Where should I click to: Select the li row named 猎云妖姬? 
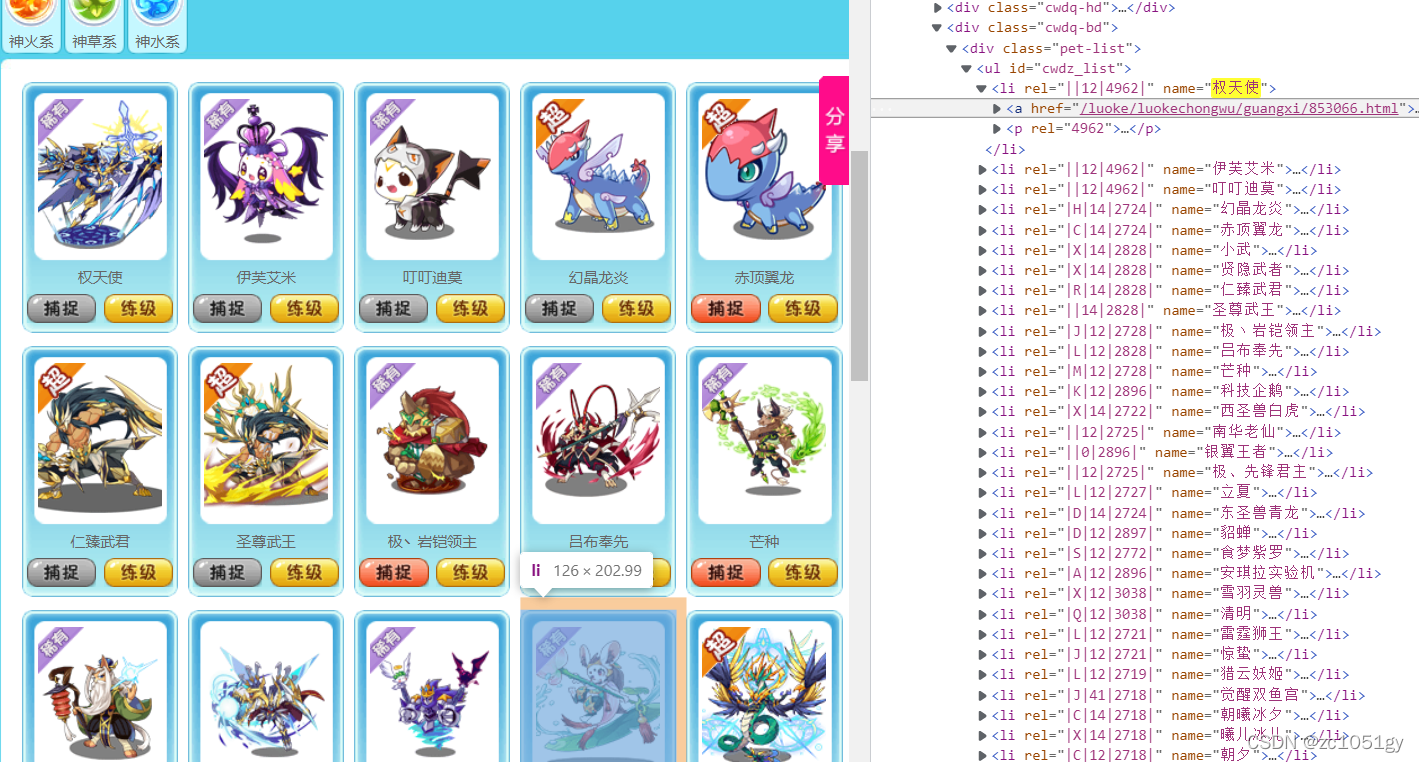(1144, 674)
